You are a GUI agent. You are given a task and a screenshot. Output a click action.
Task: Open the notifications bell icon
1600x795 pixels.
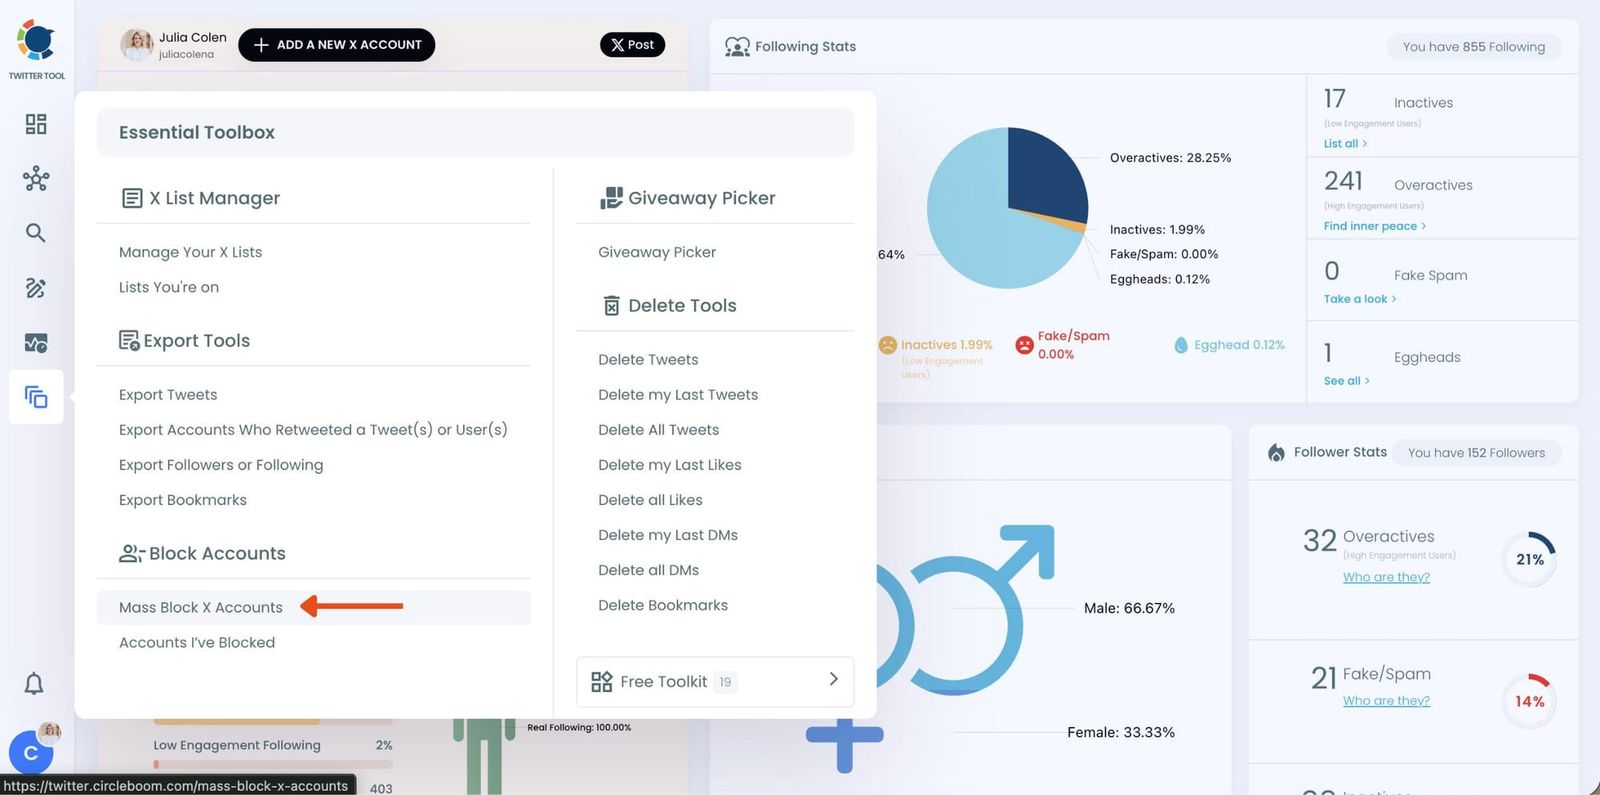pos(34,684)
